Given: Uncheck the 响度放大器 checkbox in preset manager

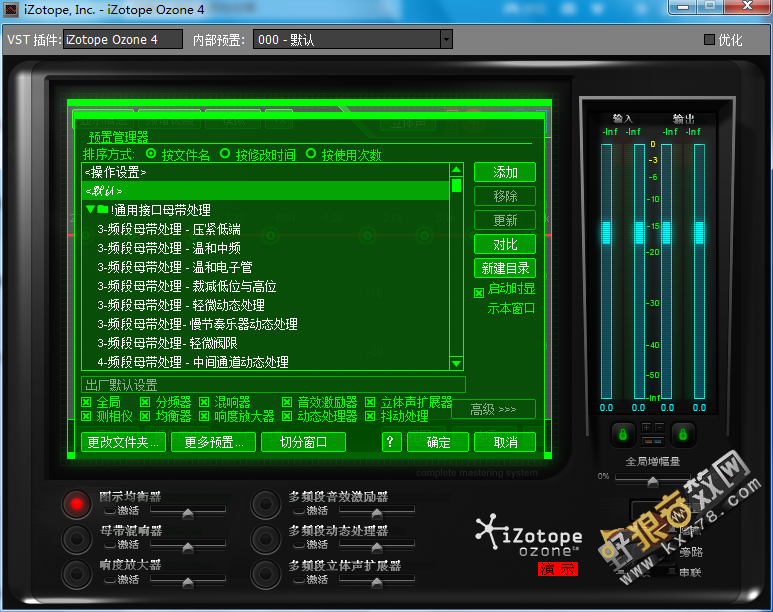Looking at the screenshot, I should [x=204, y=416].
